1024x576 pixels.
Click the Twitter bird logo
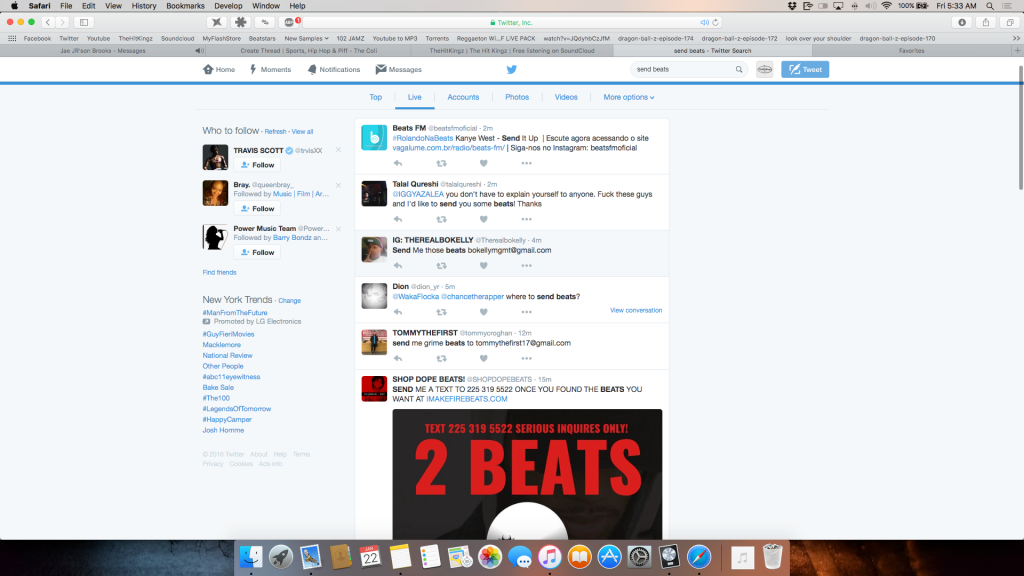click(511, 69)
